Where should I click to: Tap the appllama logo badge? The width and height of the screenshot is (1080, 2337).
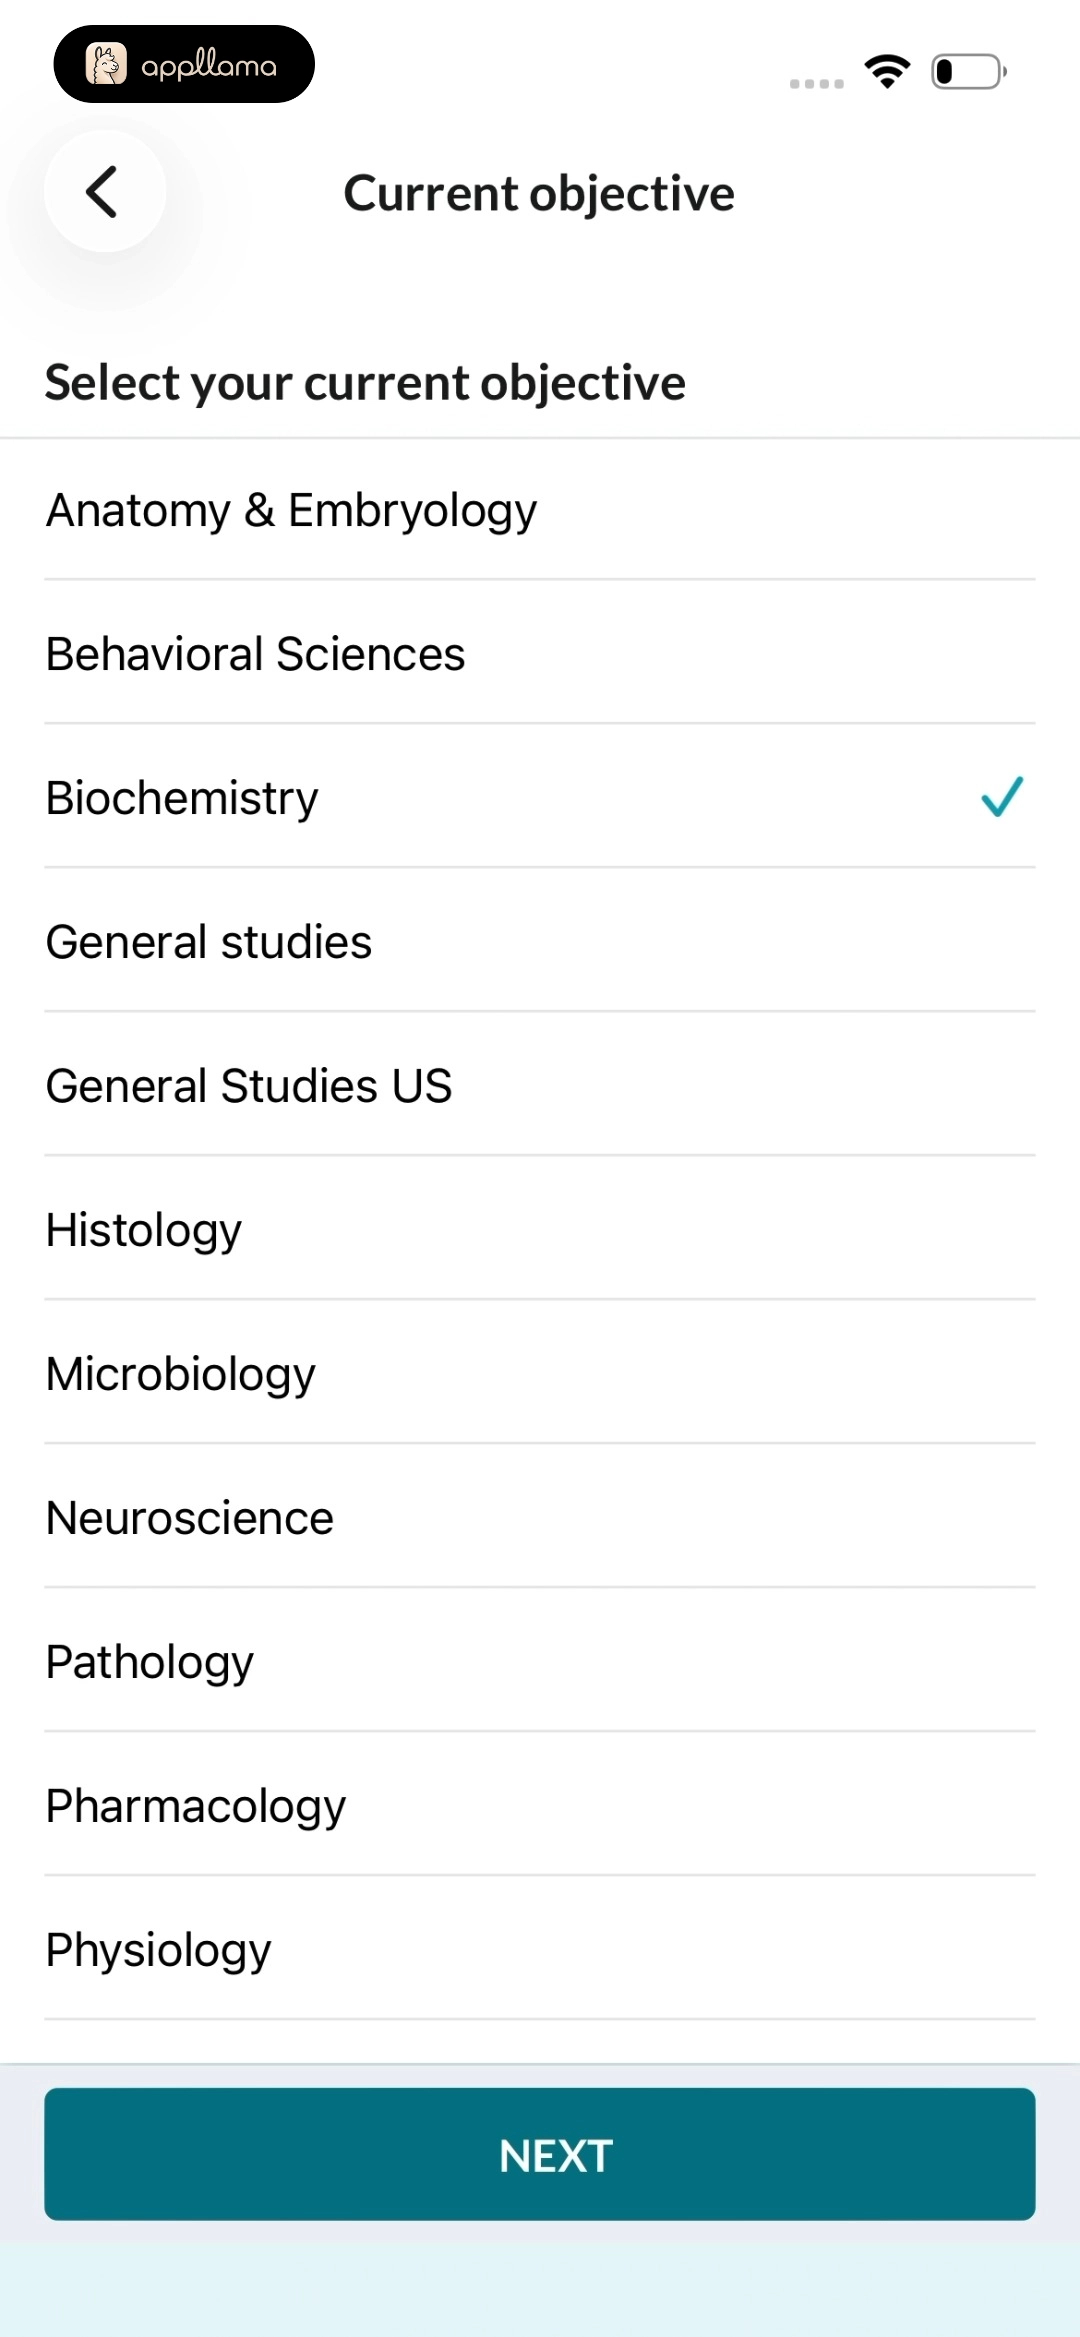tap(184, 65)
